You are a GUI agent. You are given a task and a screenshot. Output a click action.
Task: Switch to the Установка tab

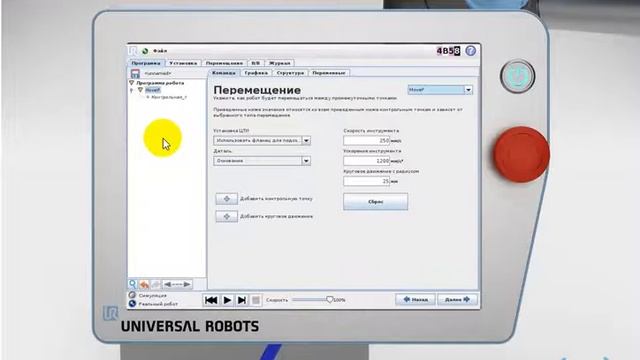[183, 63]
